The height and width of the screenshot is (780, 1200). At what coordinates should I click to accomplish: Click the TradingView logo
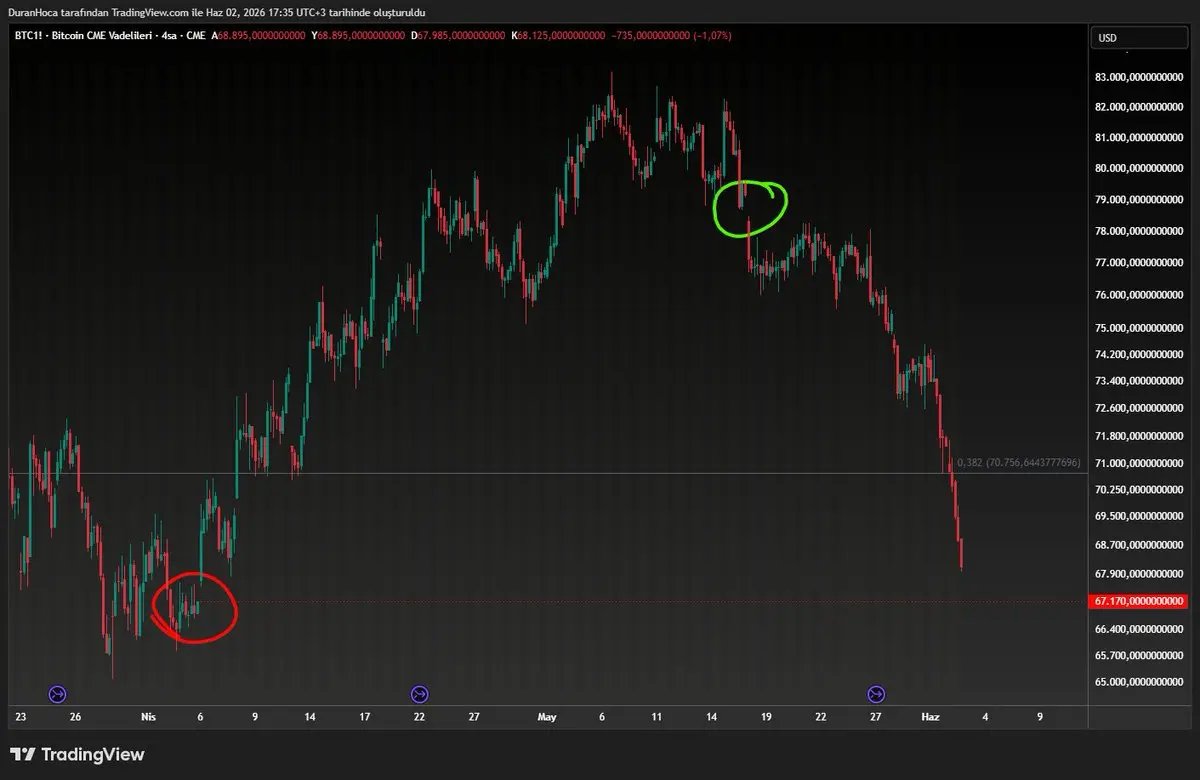pyautogui.click(x=78, y=754)
